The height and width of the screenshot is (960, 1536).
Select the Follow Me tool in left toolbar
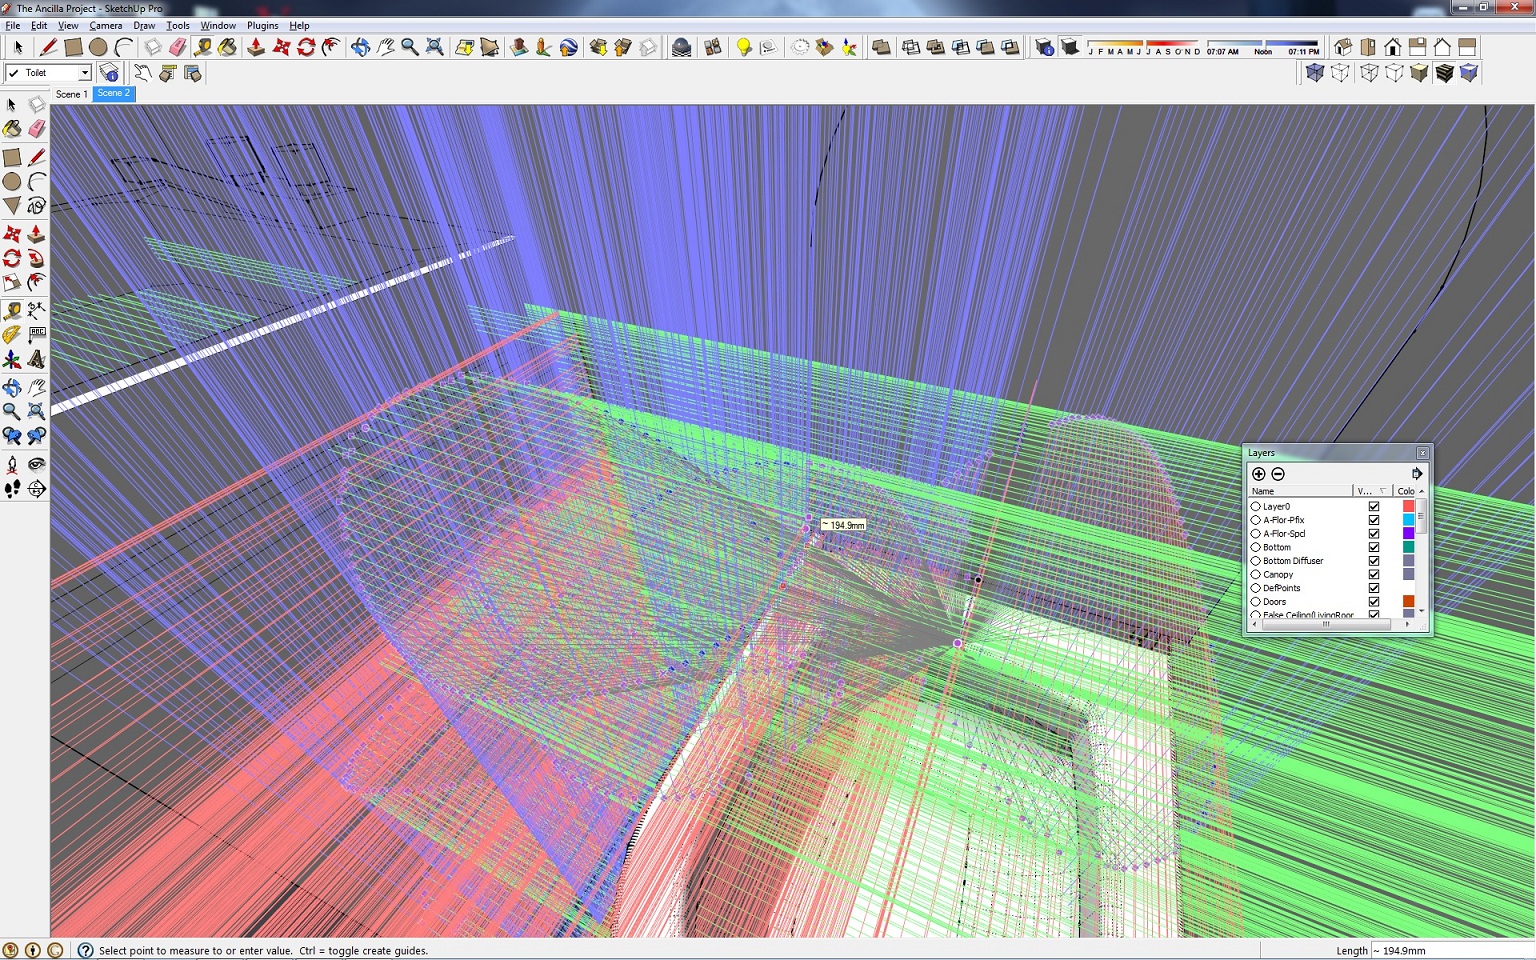coord(36,258)
